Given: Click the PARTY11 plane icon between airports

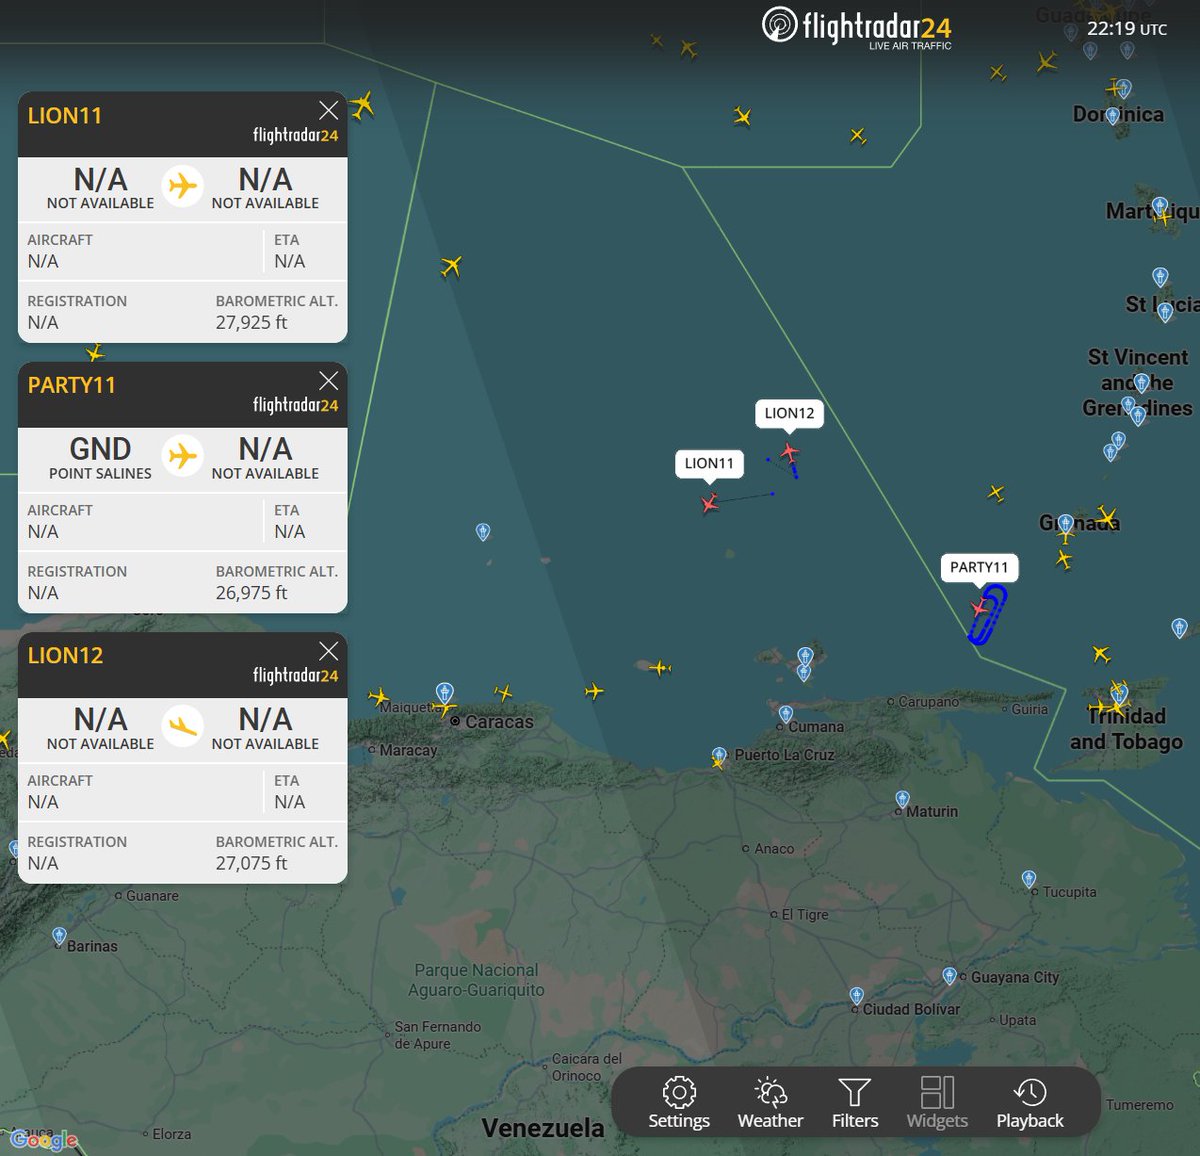Looking at the screenshot, I should [x=183, y=456].
